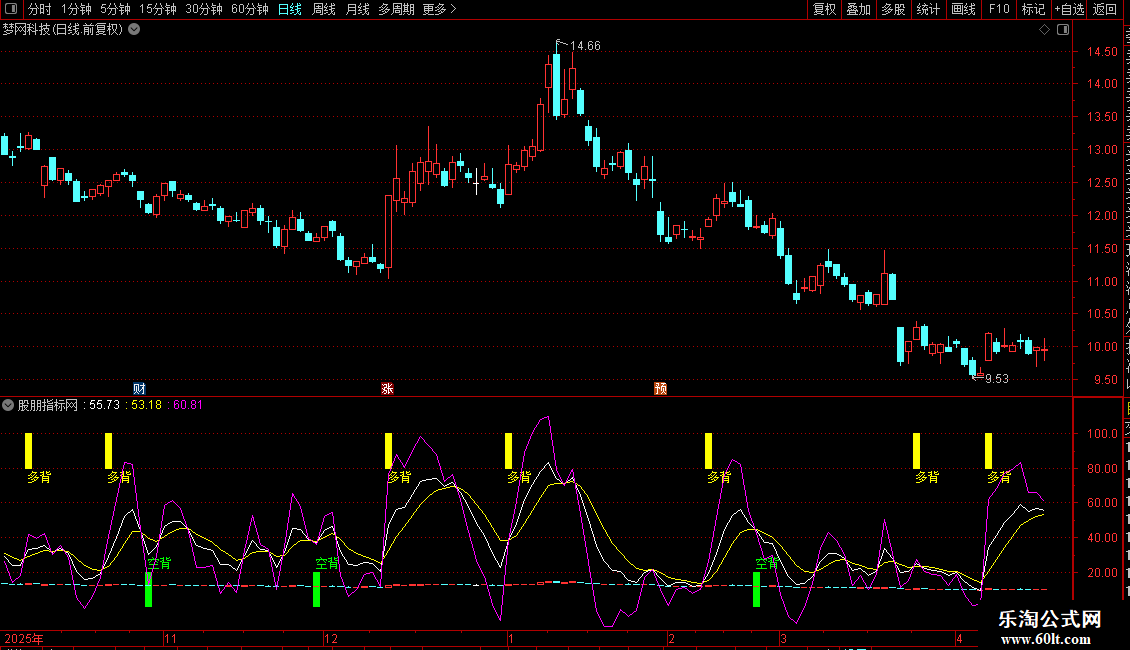Click the magenta indicator value 60.81
This screenshot has height=650, width=1130.
coord(188,405)
